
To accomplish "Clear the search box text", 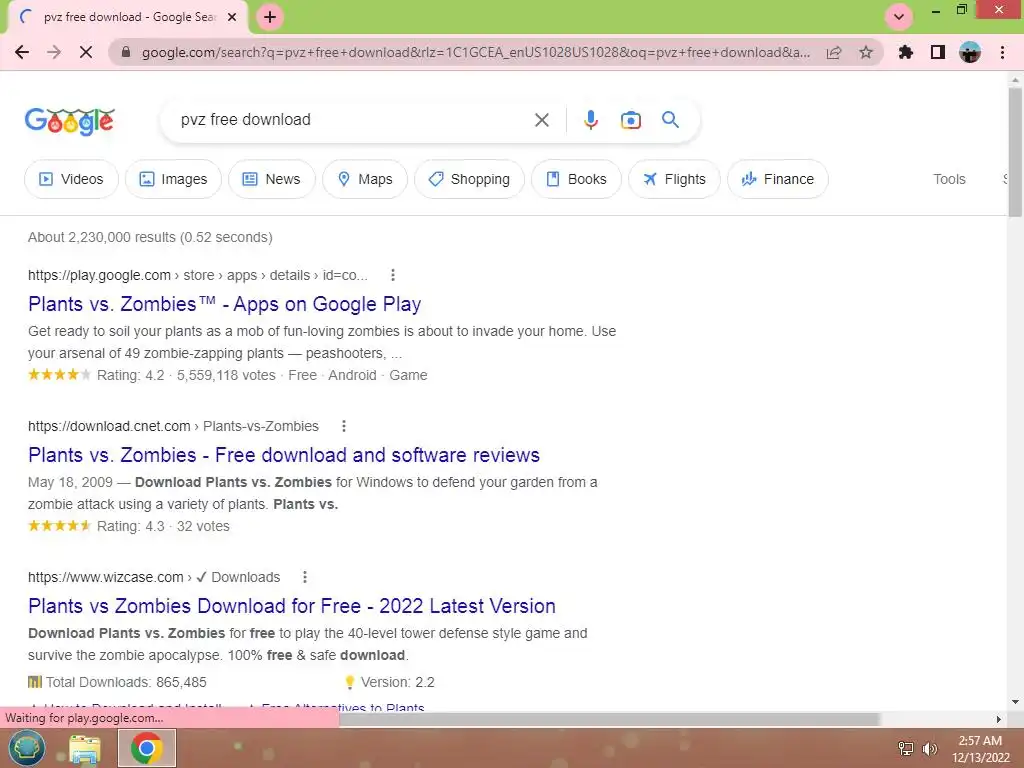I will click(x=541, y=120).
